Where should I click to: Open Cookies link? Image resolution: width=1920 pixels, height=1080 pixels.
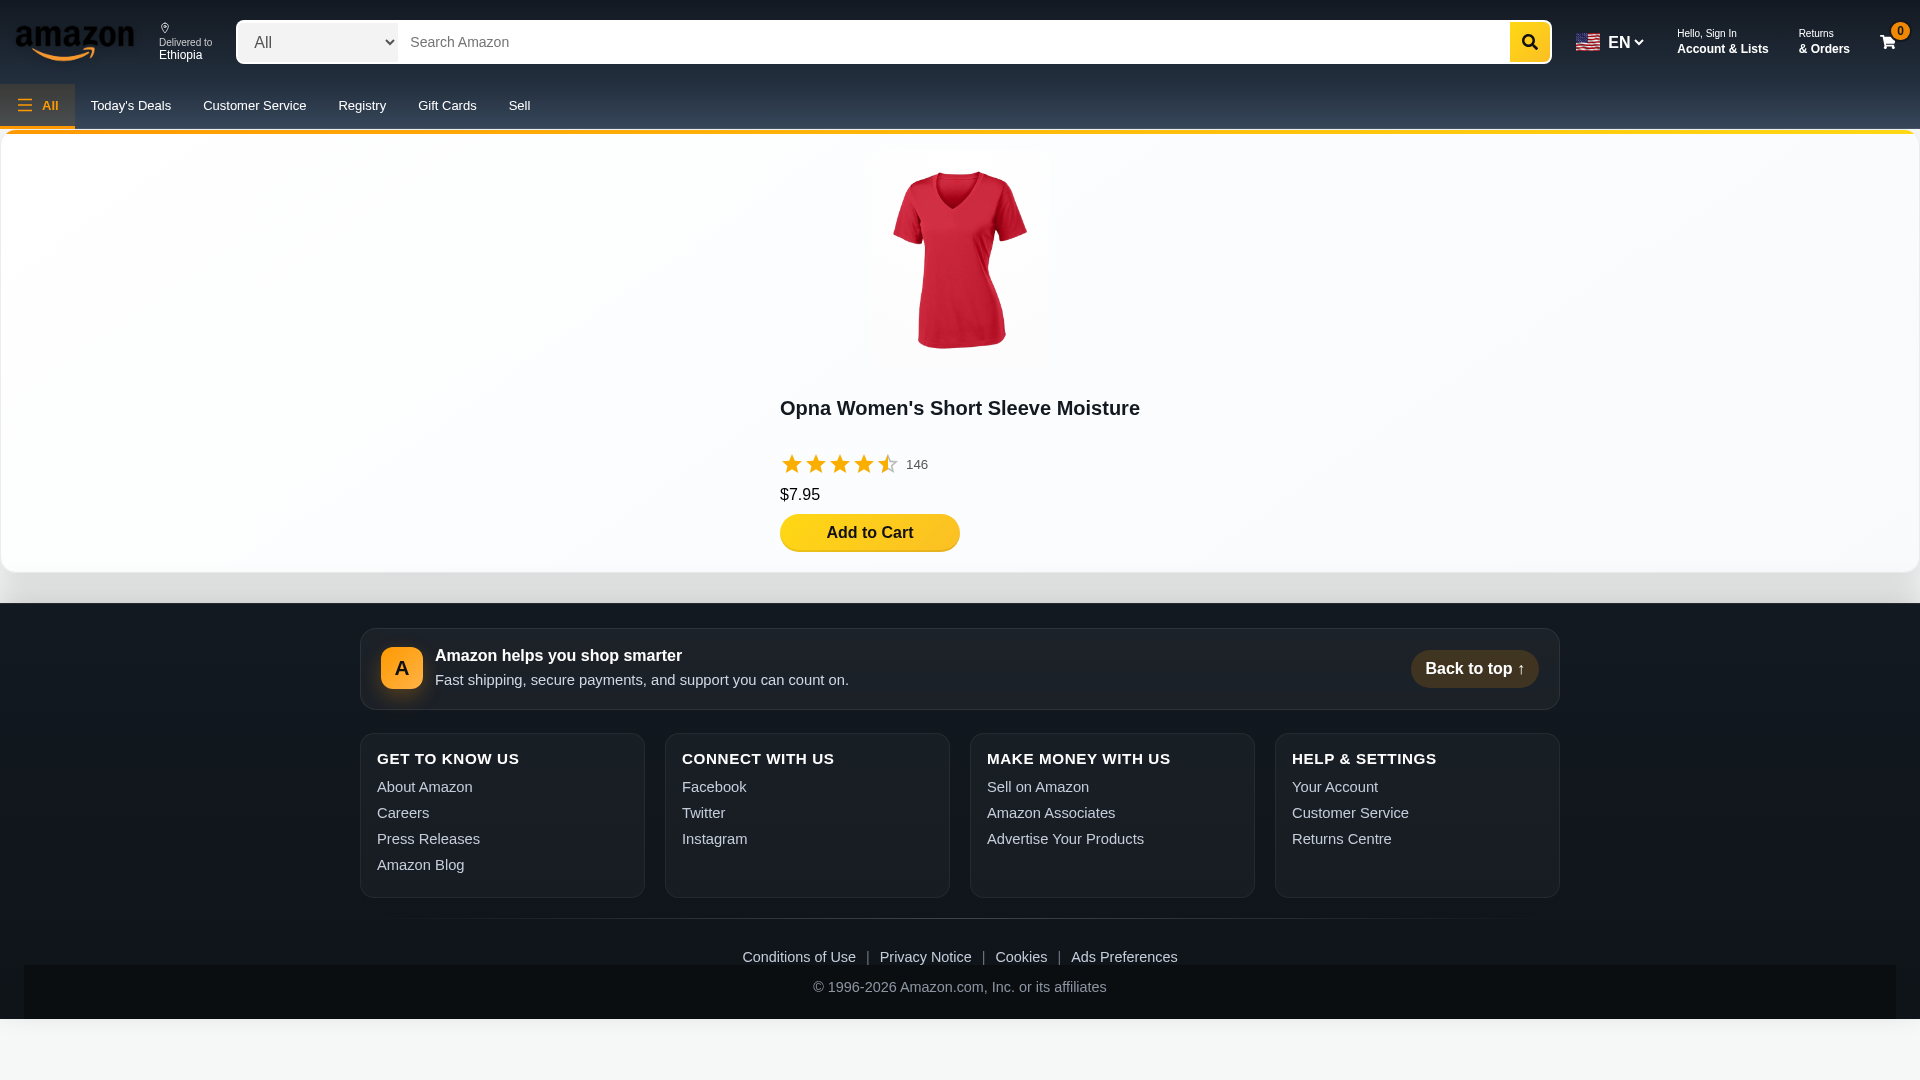(1021, 957)
